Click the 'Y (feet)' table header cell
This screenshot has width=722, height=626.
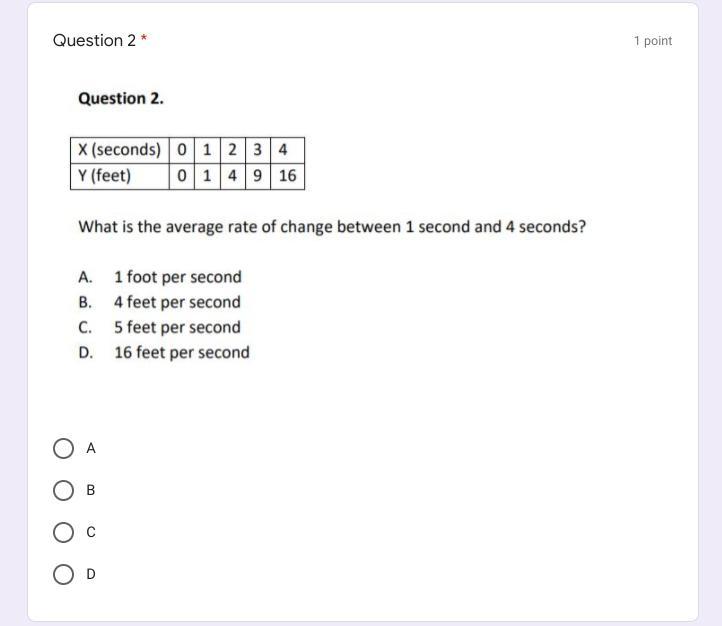point(120,176)
